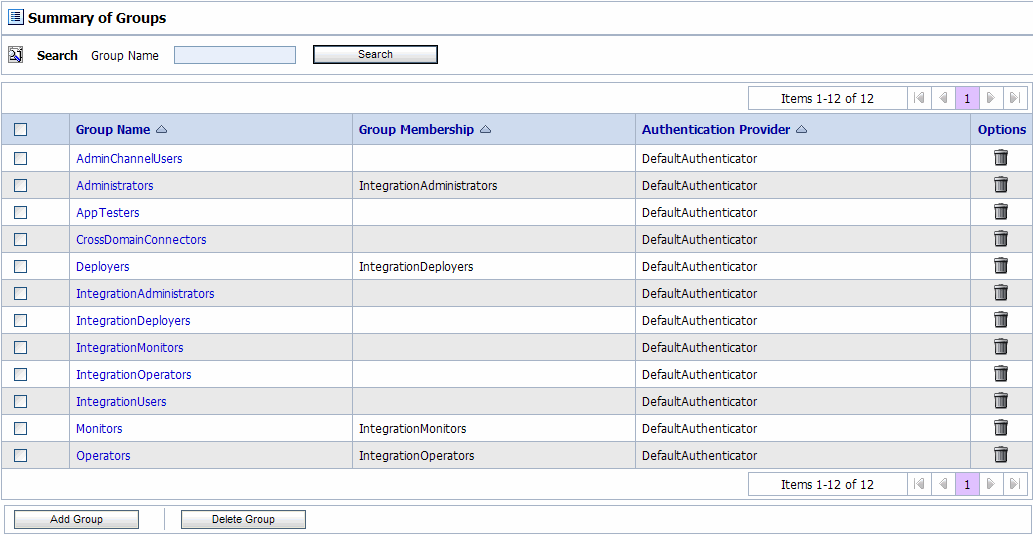1033x535 pixels.
Task: Tick the AppTesters checkbox
Action: [20, 212]
